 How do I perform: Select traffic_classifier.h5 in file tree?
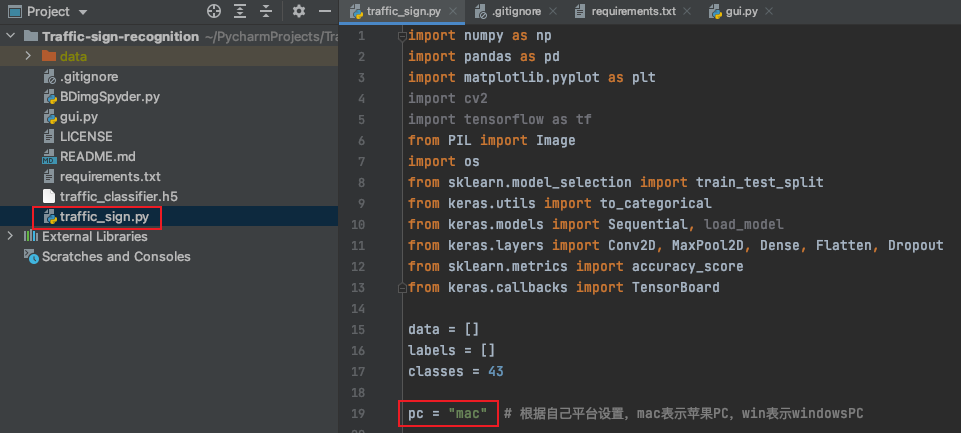pyautogui.click(x=118, y=197)
